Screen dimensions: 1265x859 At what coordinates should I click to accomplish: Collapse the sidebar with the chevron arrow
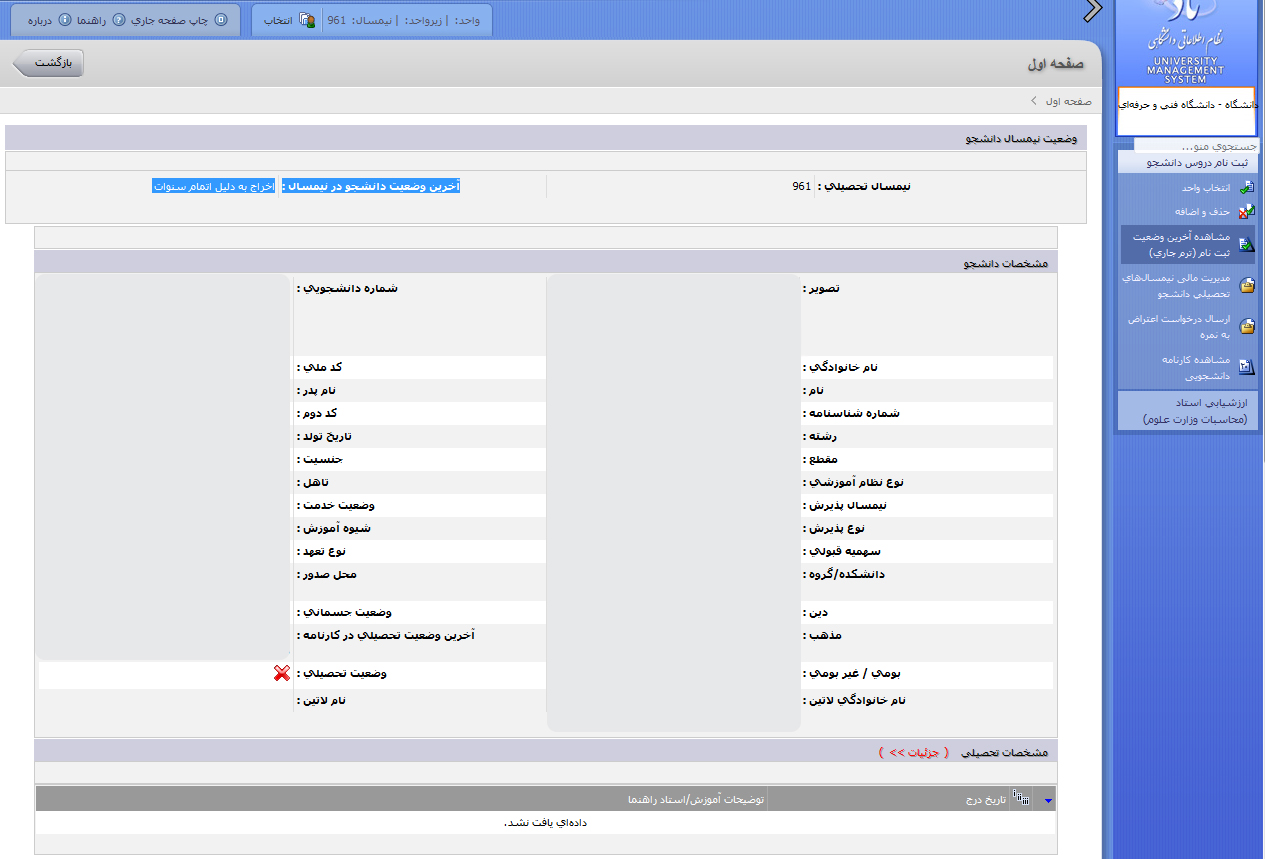(x=1092, y=11)
